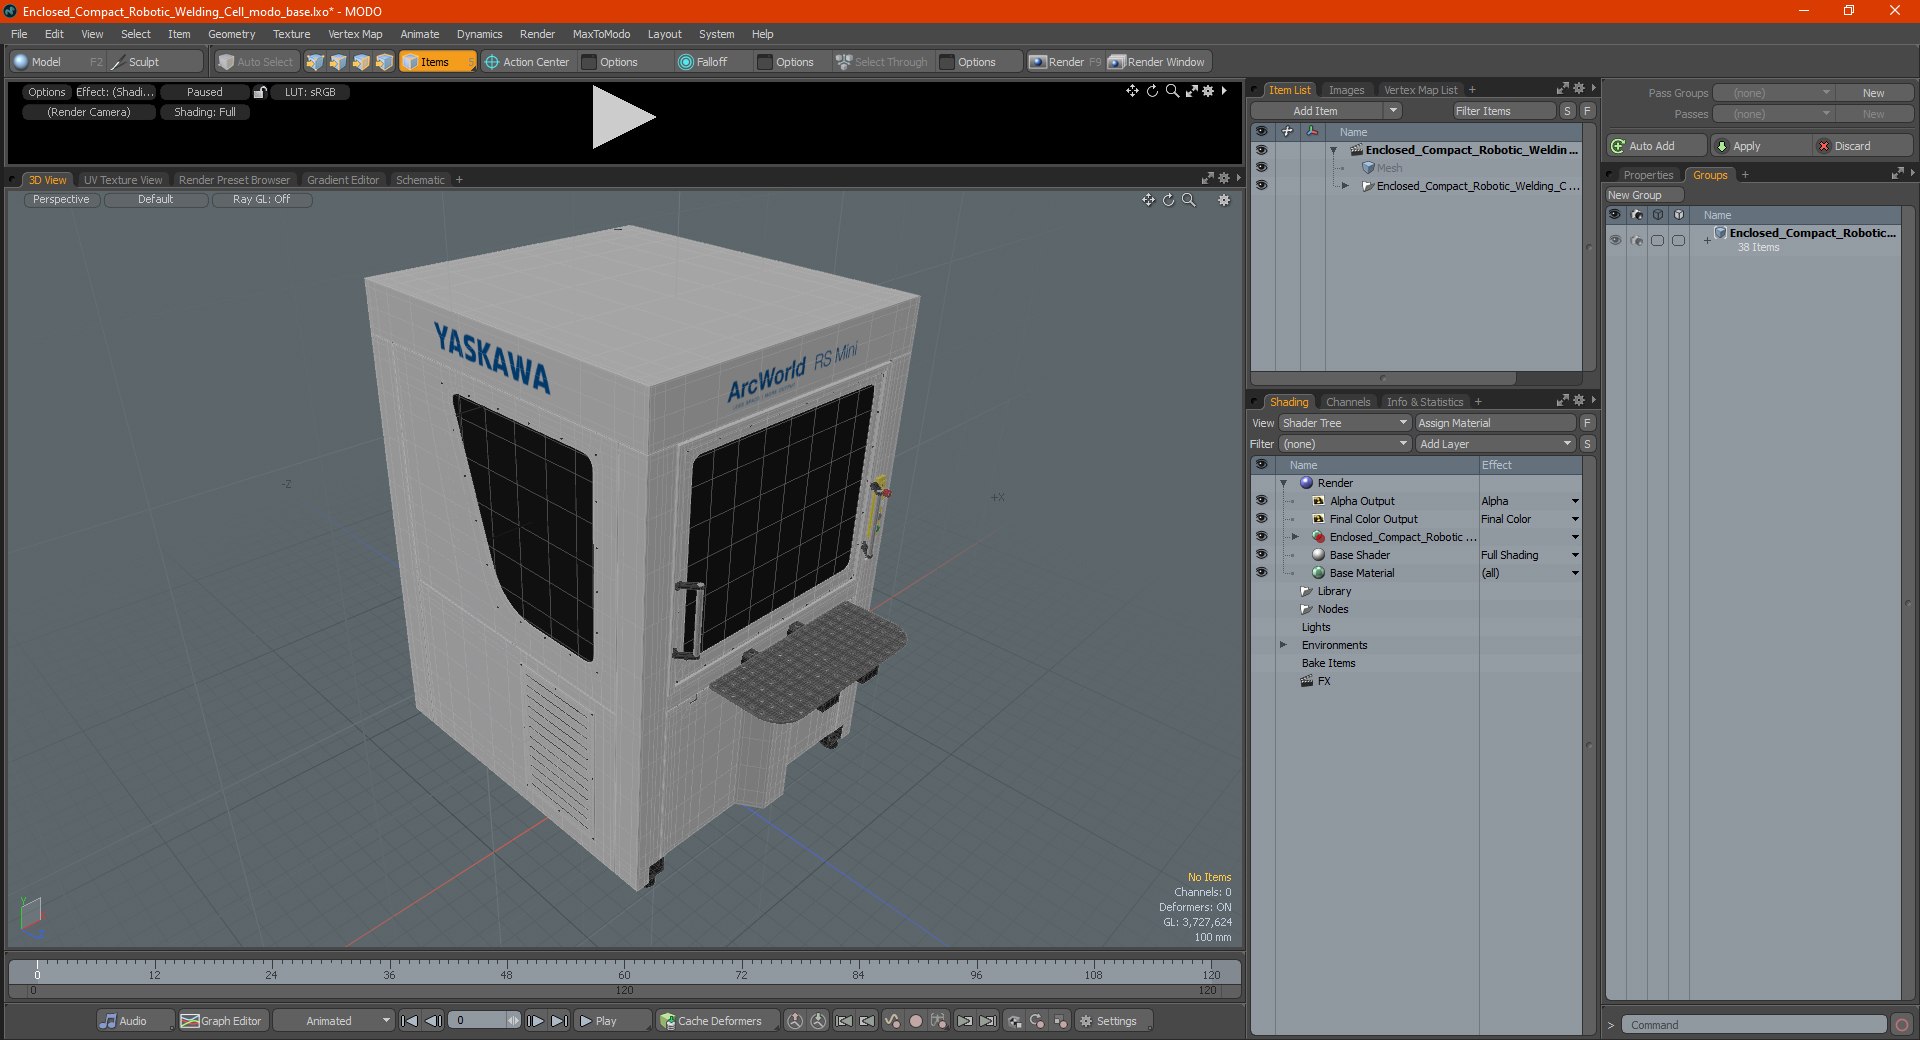This screenshot has width=1920, height=1040.
Task: Click the rotate view icon in the 3D viewport
Action: [x=1168, y=200]
